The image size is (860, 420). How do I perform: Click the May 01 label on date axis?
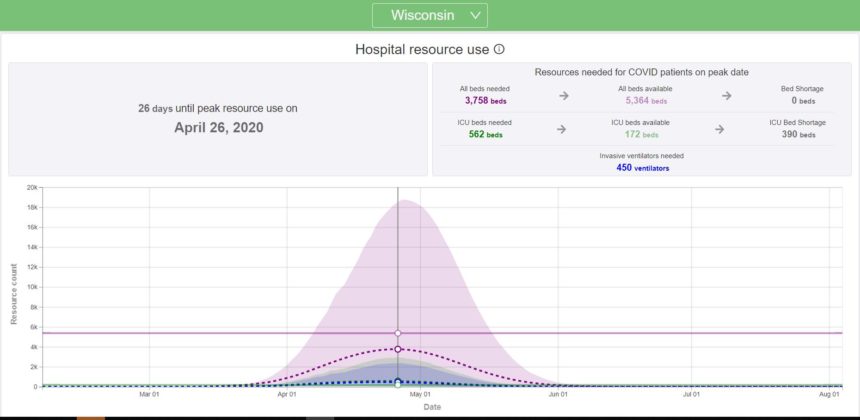[422, 396]
